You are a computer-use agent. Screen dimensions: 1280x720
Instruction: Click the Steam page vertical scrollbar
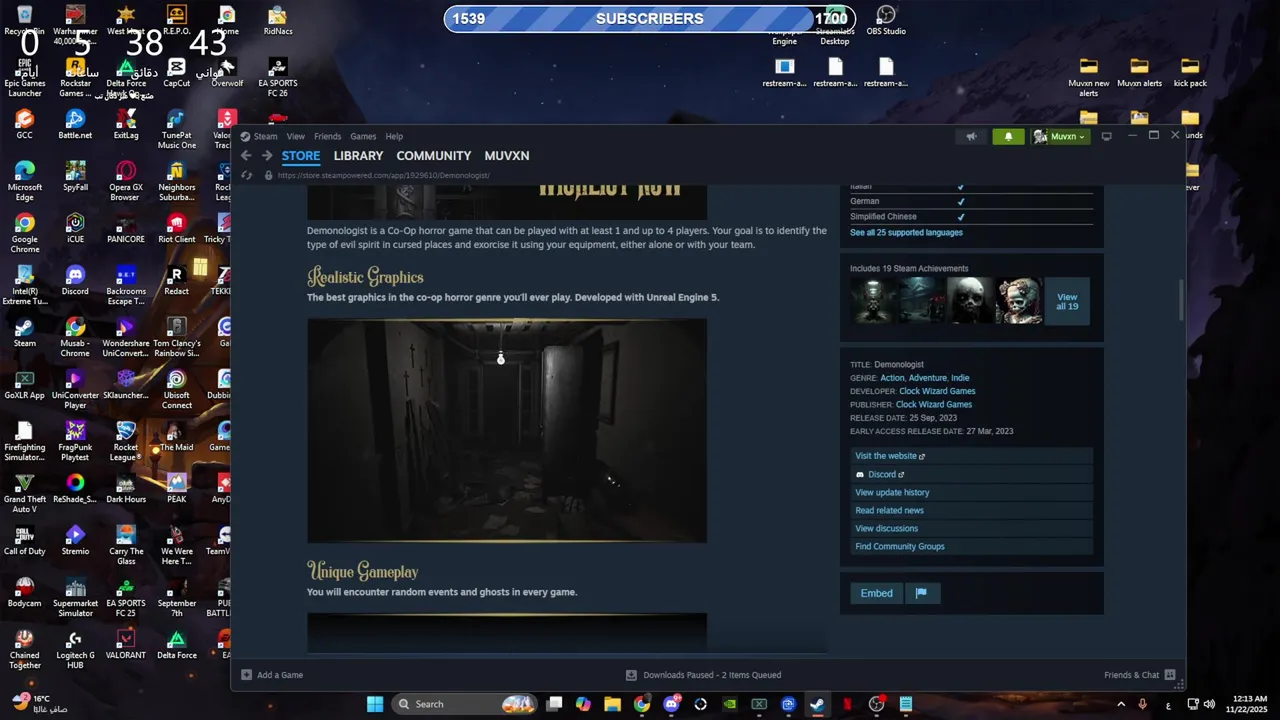tap(1181, 300)
